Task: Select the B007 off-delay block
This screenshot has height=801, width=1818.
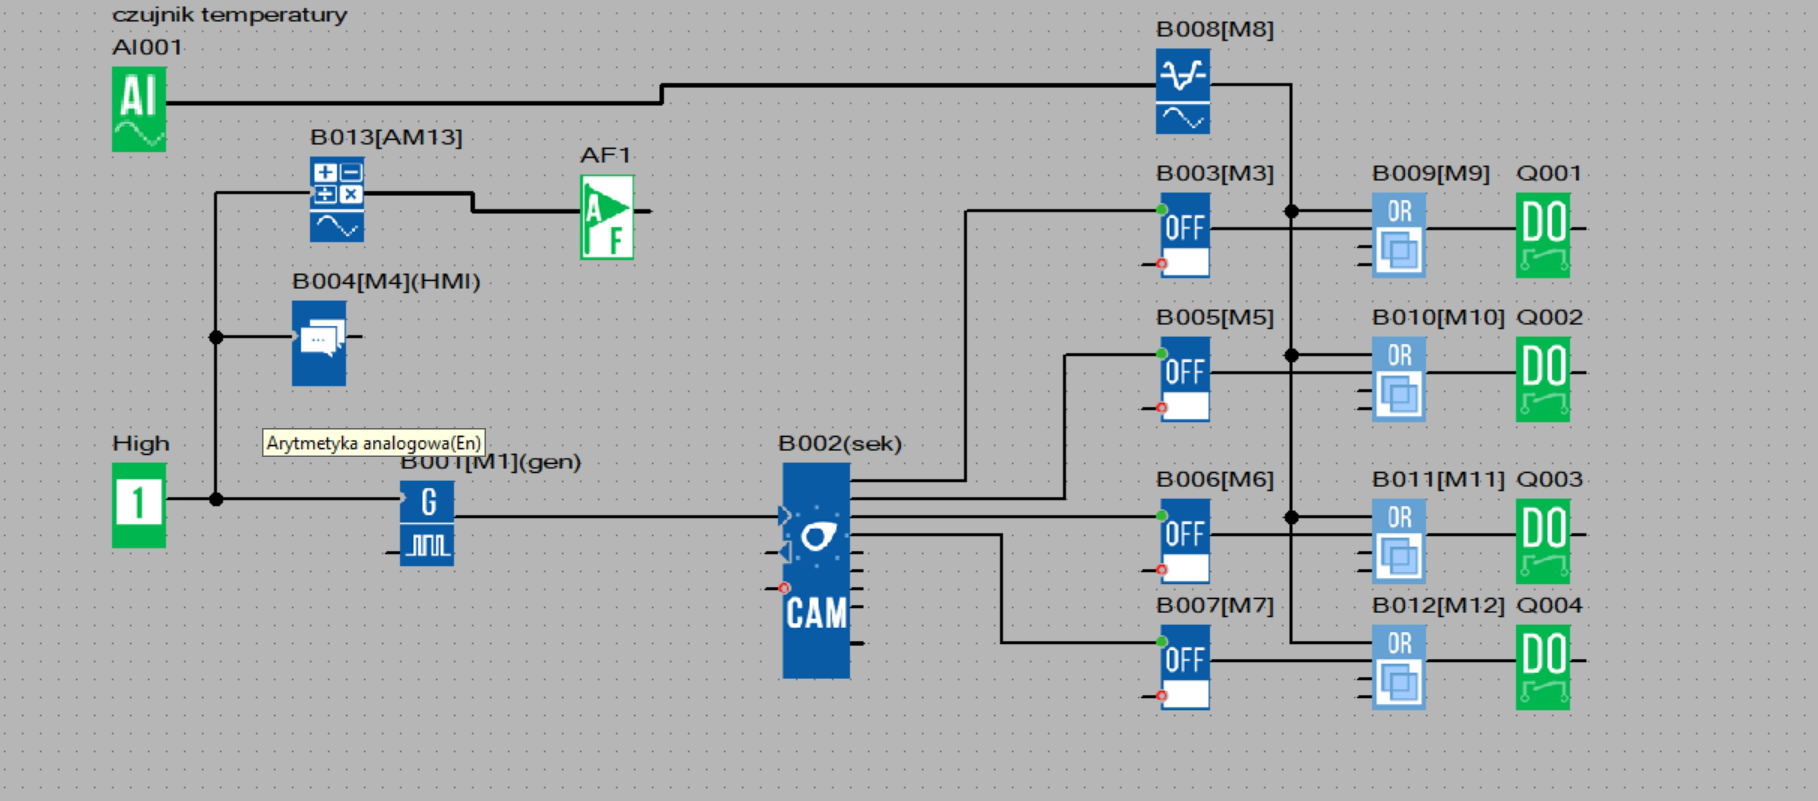Action: click(x=1185, y=667)
